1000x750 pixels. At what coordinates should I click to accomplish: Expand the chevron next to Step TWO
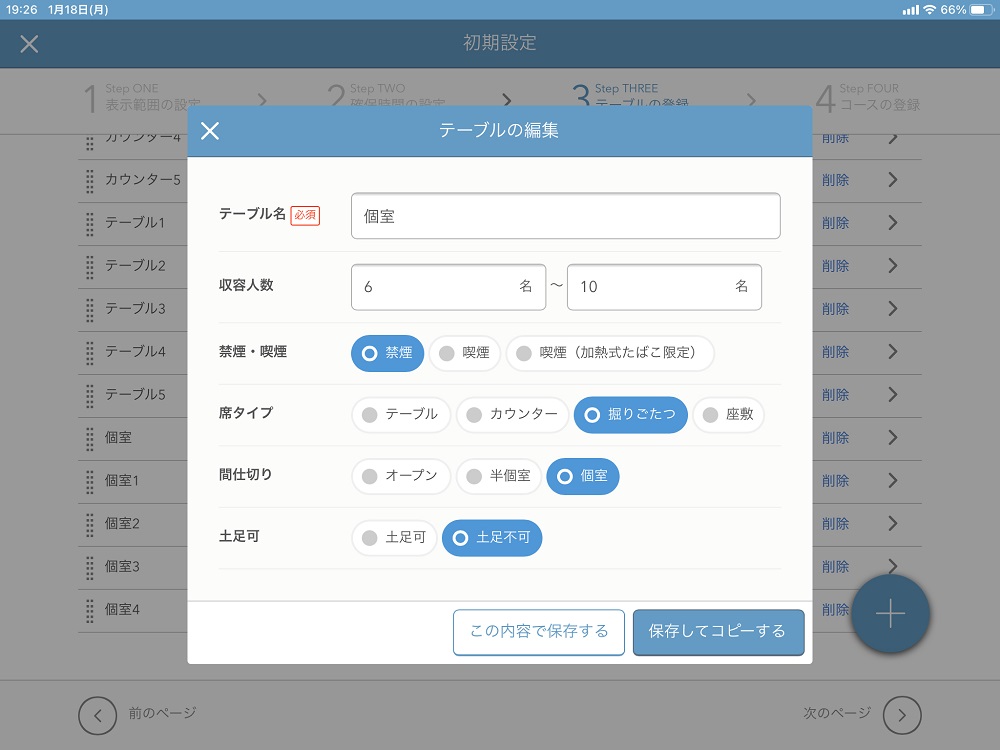pos(506,101)
